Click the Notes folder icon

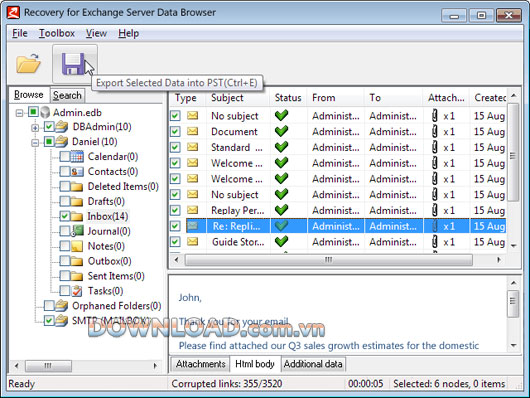pos(77,246)
